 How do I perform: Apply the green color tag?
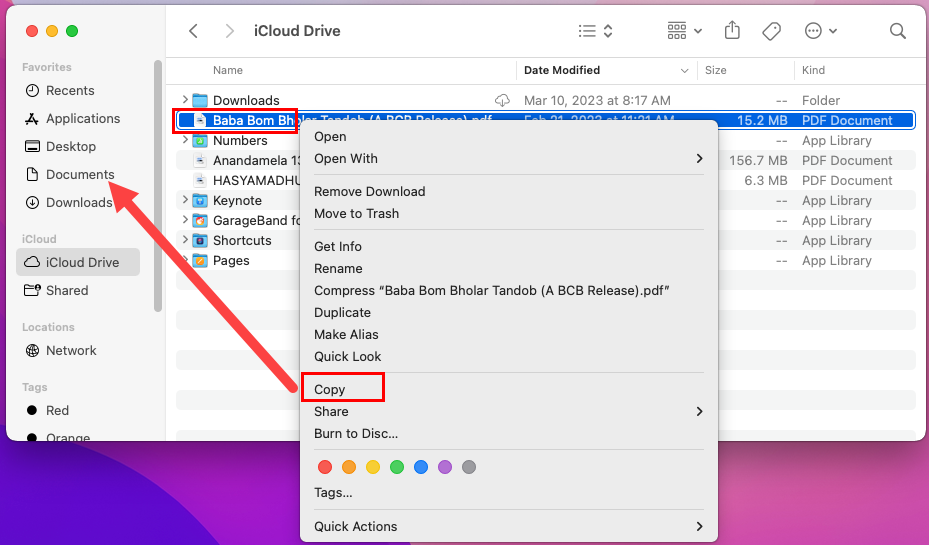click(397, 467)
